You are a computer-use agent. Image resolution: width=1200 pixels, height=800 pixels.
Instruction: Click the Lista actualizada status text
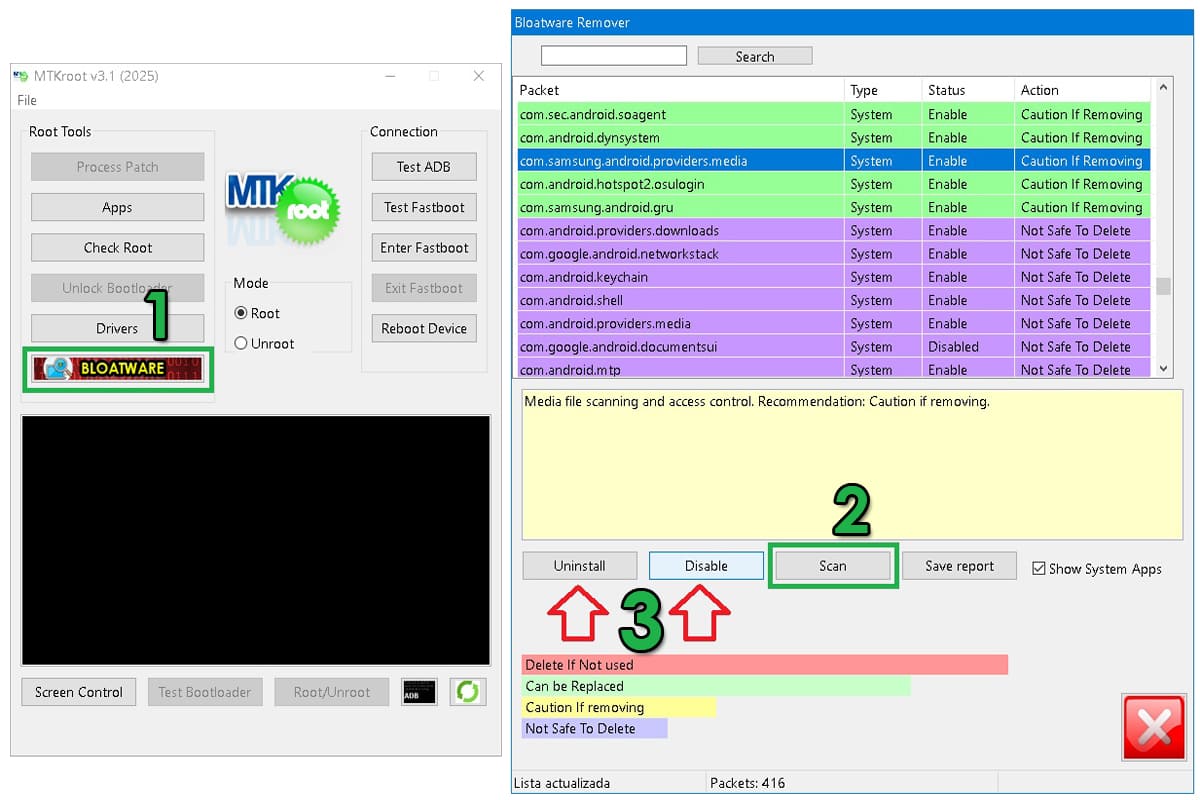pyautogui.click(x=562, y=783)
